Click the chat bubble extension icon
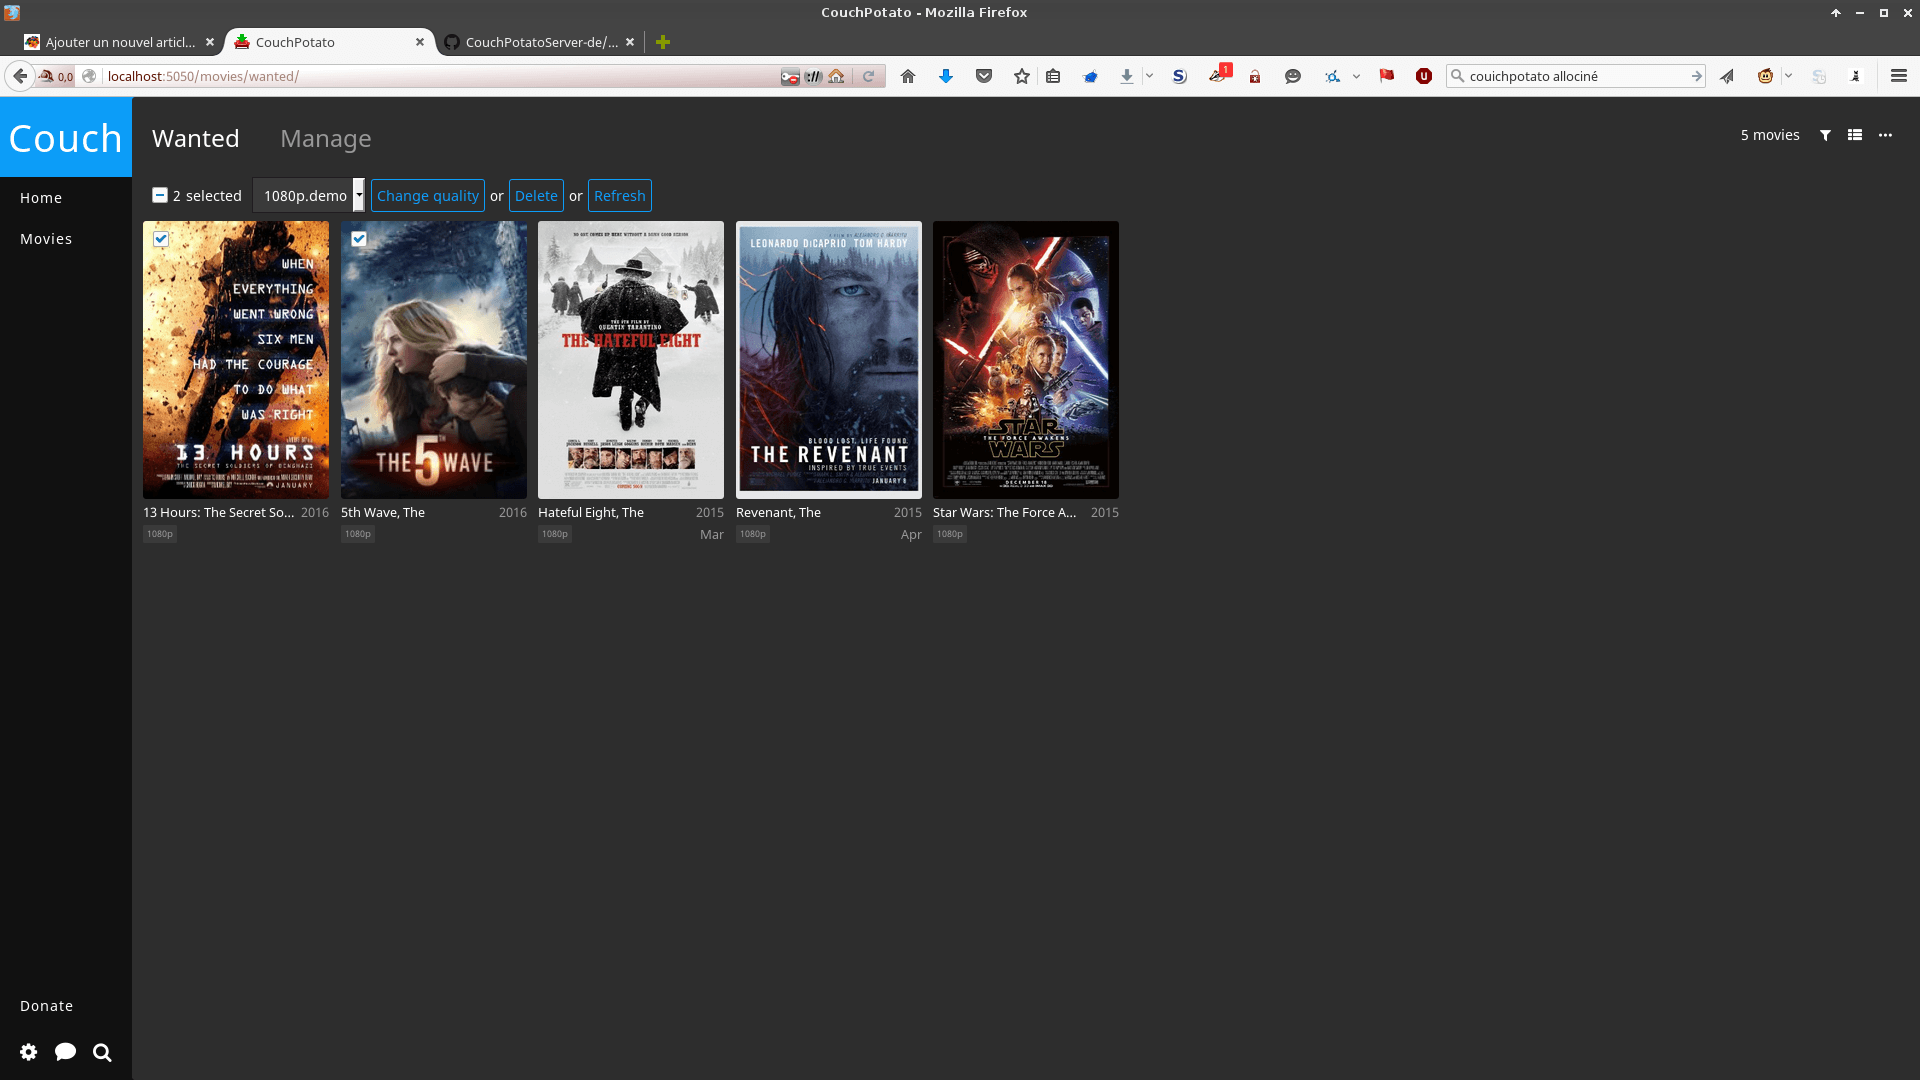The width and height of the screenshot is (1920, 1080). coord(1293,76)
